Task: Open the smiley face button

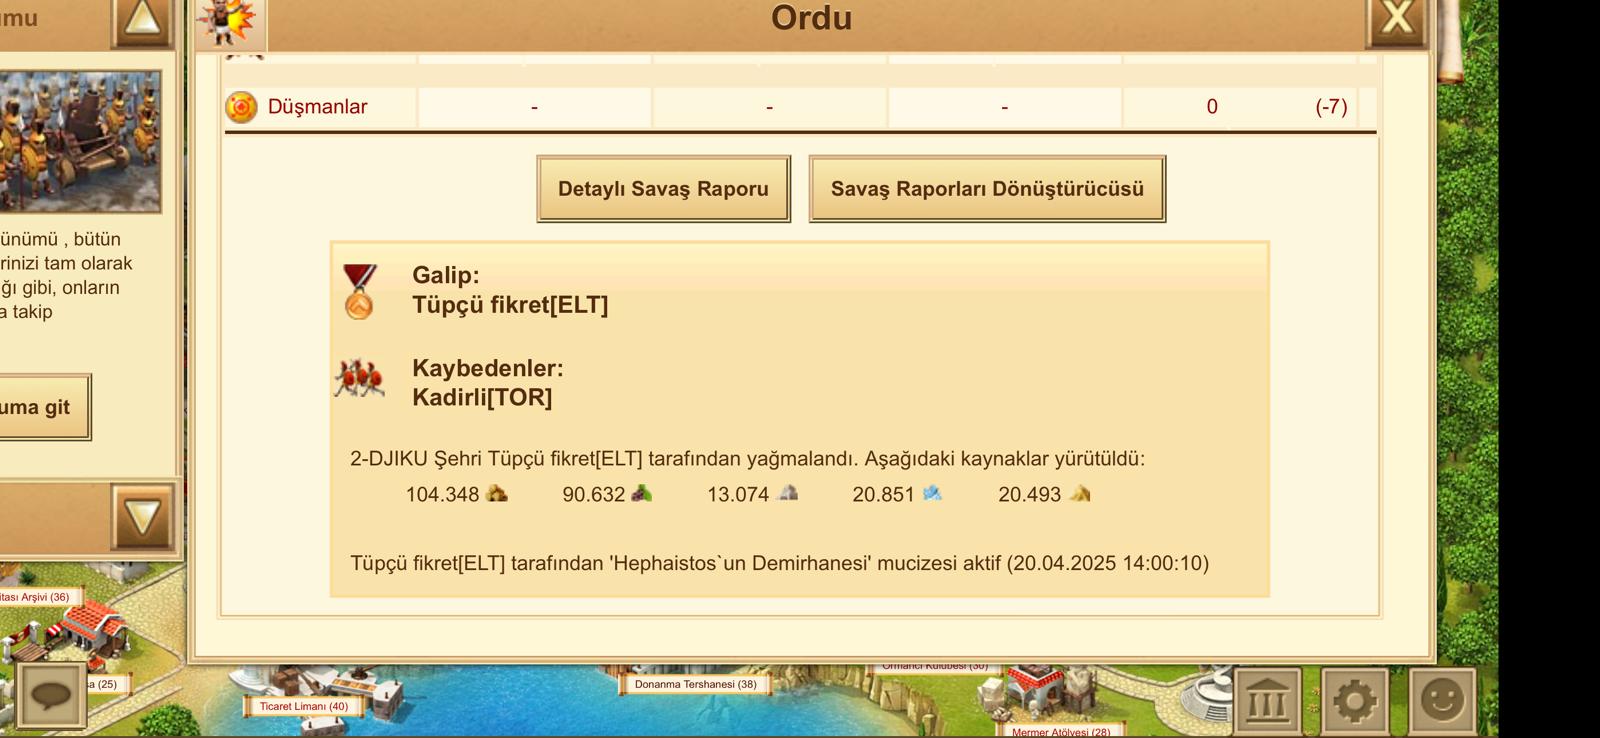Action: (1442, 701)
